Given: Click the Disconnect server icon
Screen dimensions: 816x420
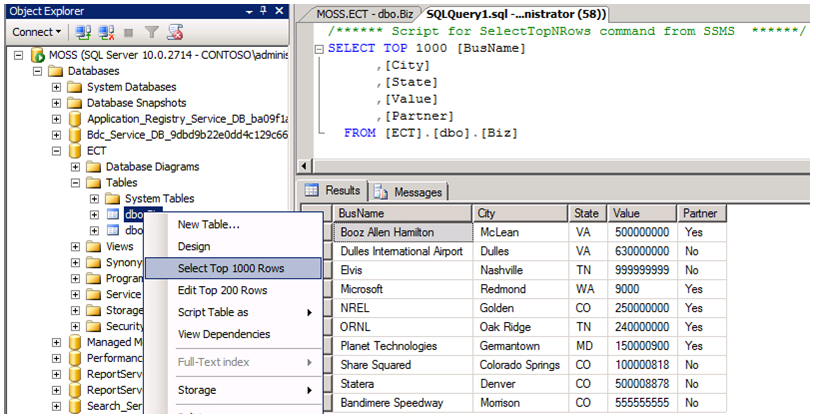Looking at the screenshot, I should pos(103,32).
